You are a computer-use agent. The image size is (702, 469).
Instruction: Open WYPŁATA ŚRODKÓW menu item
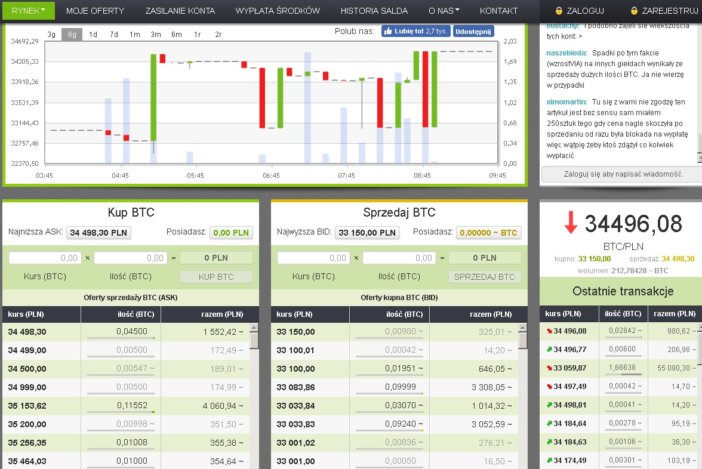tap(278, 11)
